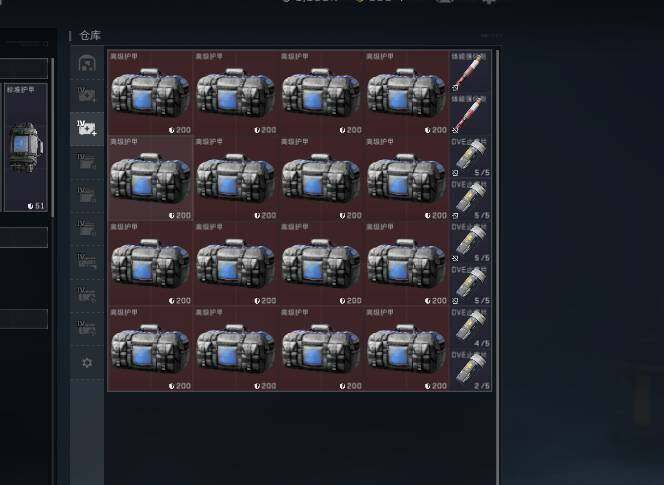Select the second red-white stimulant injector
664x485 pixels.
[470, 114]
